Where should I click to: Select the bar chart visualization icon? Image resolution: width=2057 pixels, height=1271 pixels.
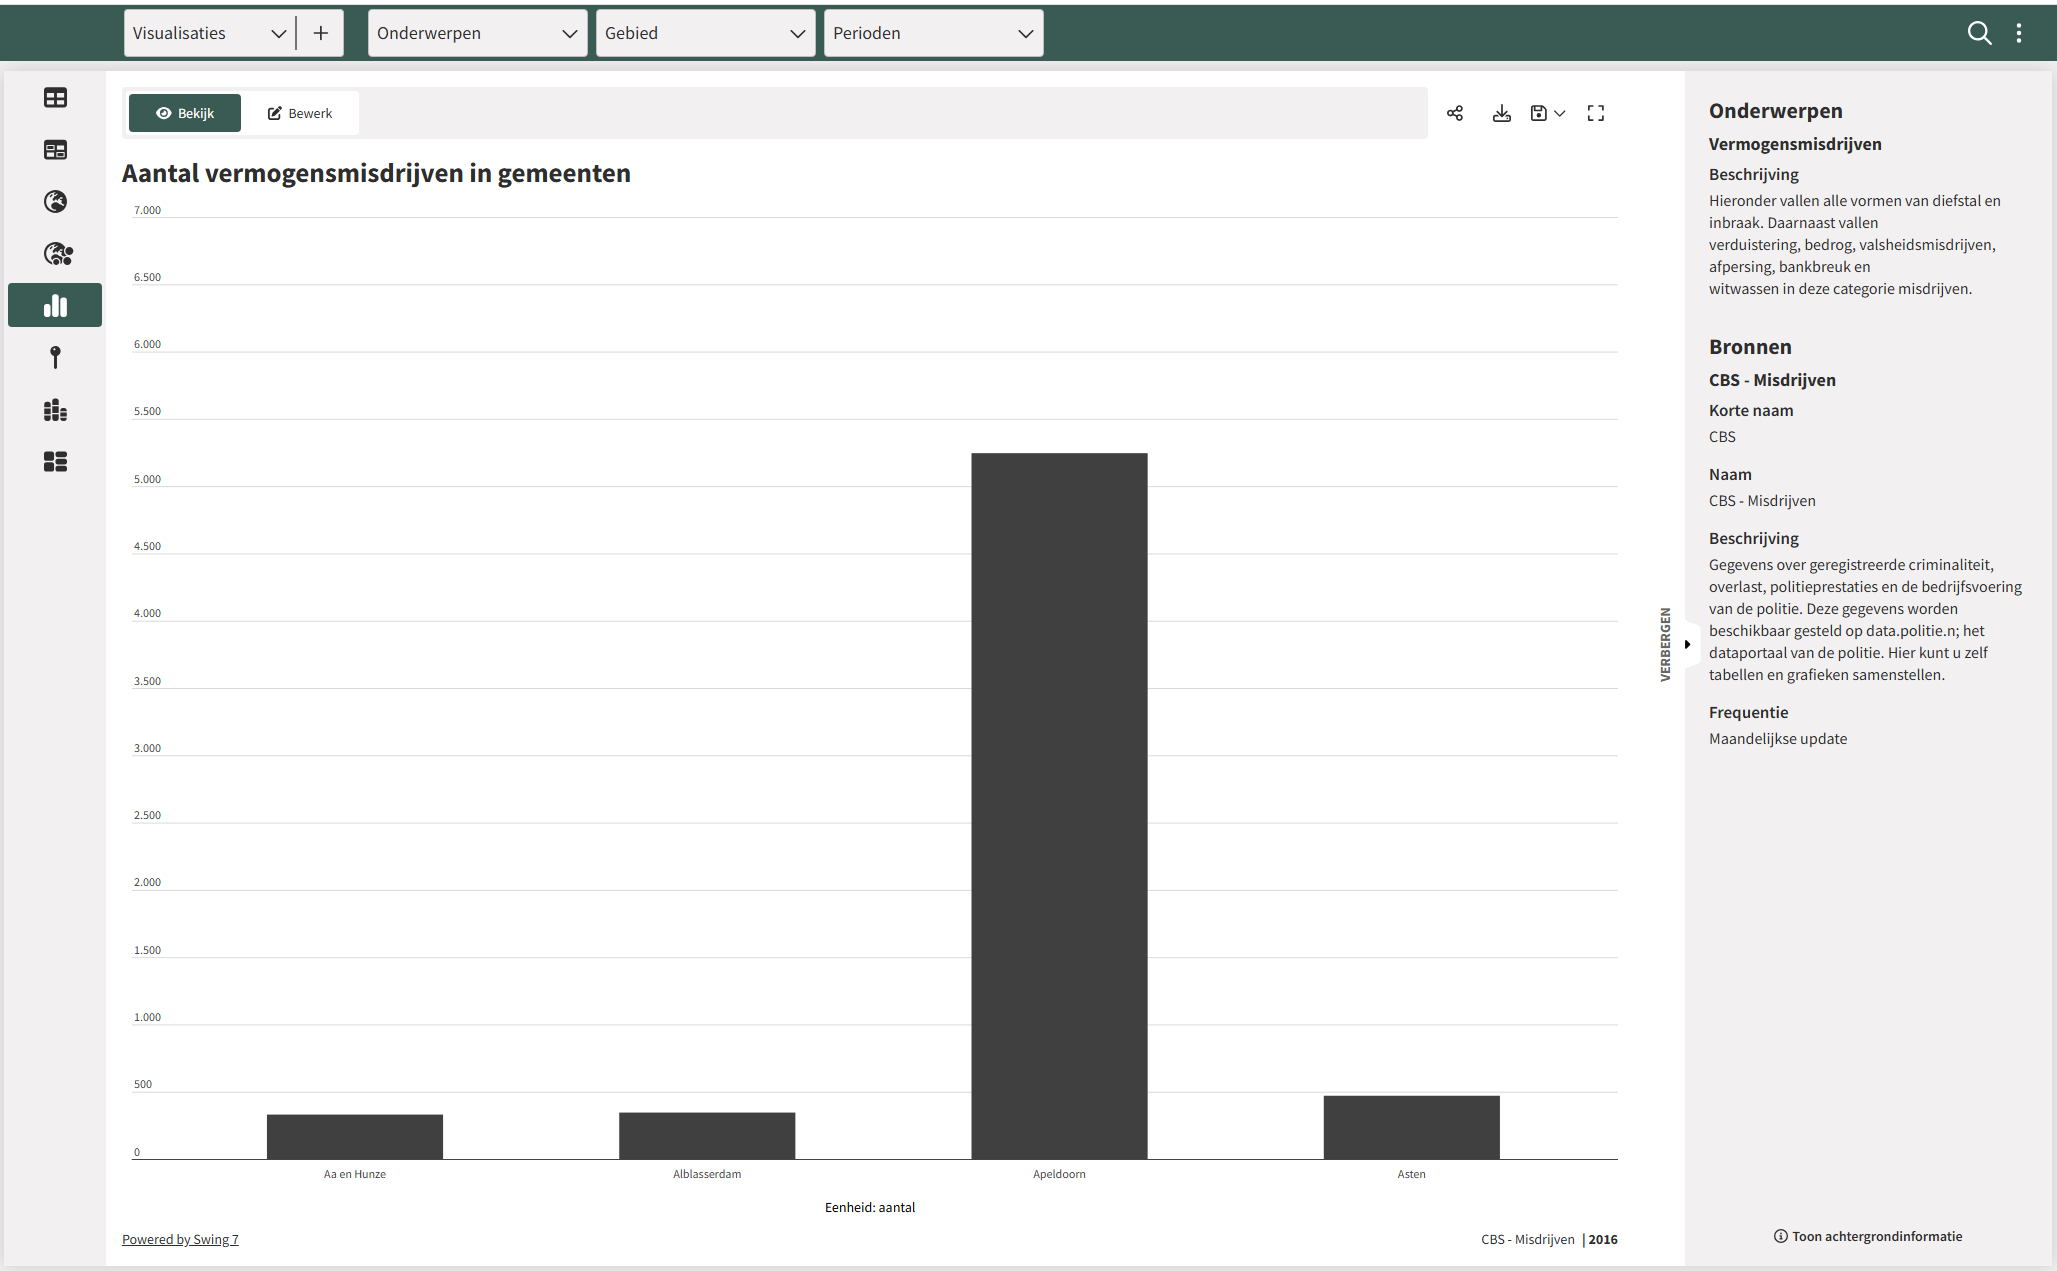tap(55, 305)
